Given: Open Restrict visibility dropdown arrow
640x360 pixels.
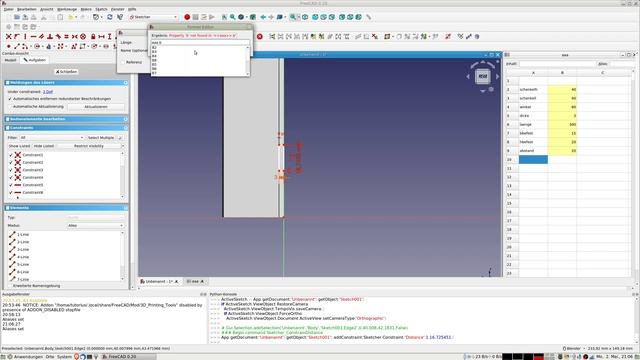Looking at the screenshot, I should pos(123,146).
